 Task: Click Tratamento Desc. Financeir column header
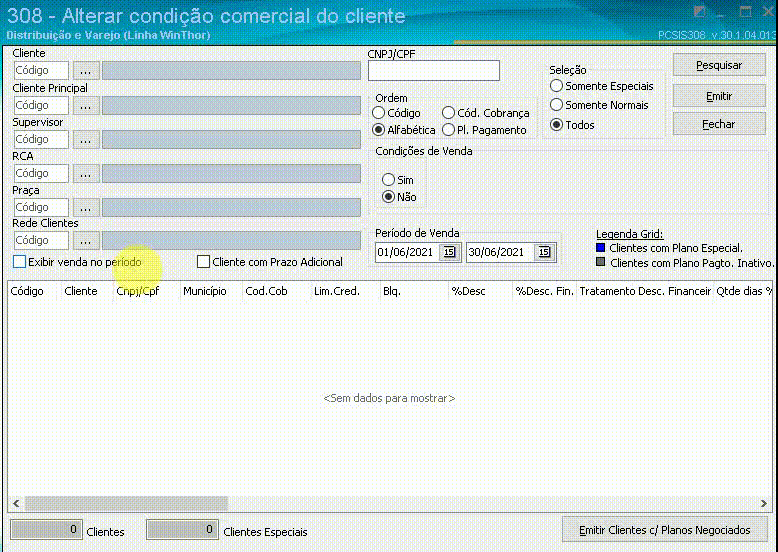click(645, 291)
